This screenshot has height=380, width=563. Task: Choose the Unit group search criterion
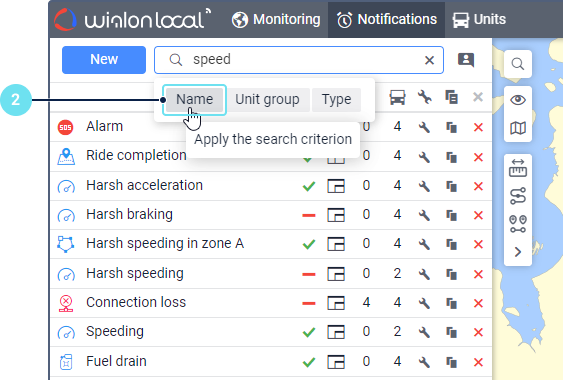[267, 99]
